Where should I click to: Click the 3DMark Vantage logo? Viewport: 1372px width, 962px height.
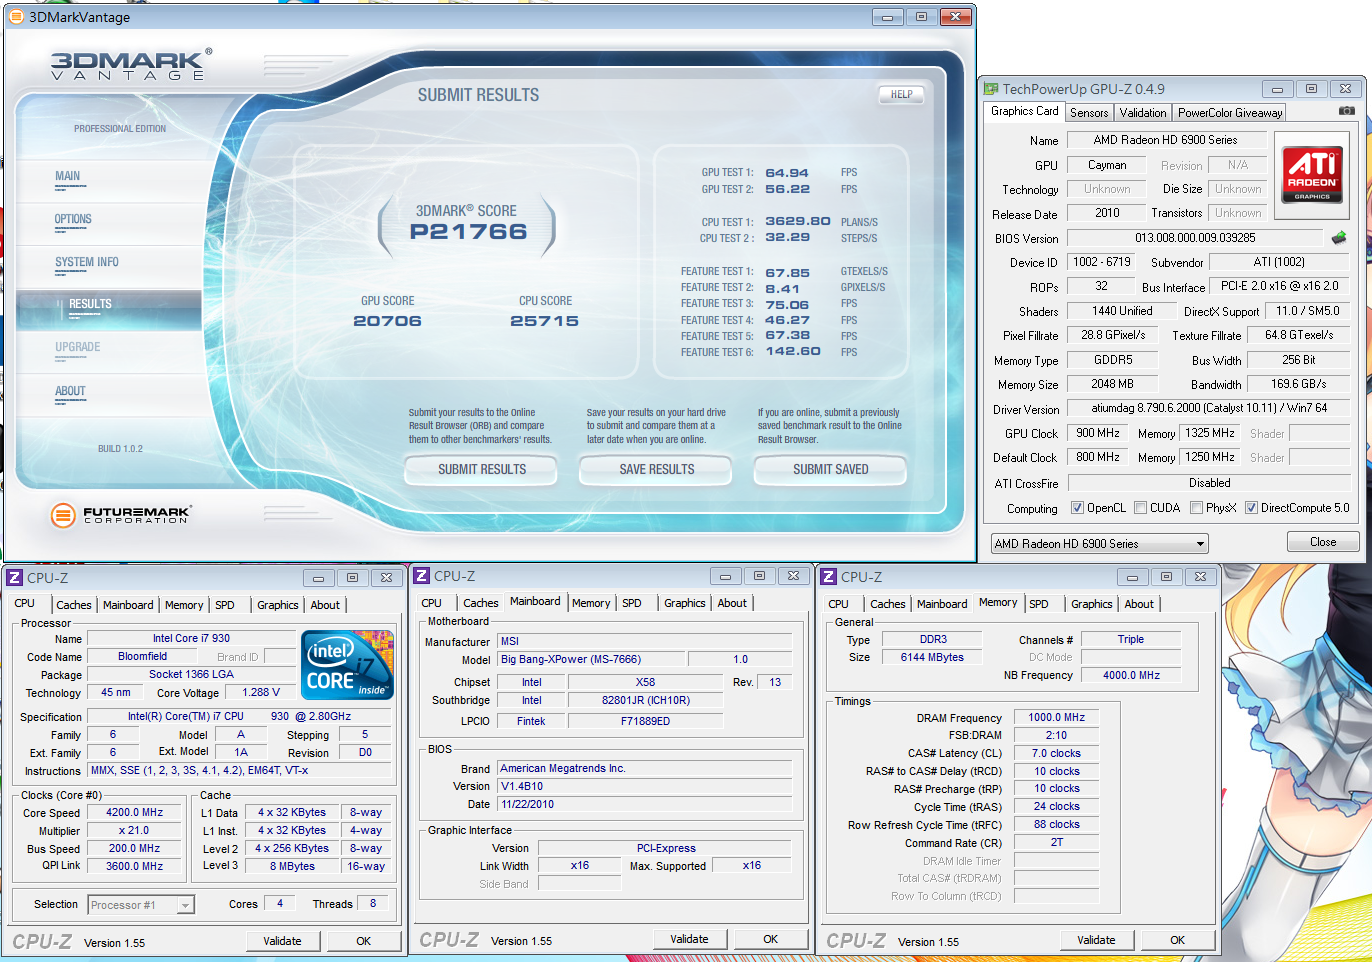click(x=131, y=65)
